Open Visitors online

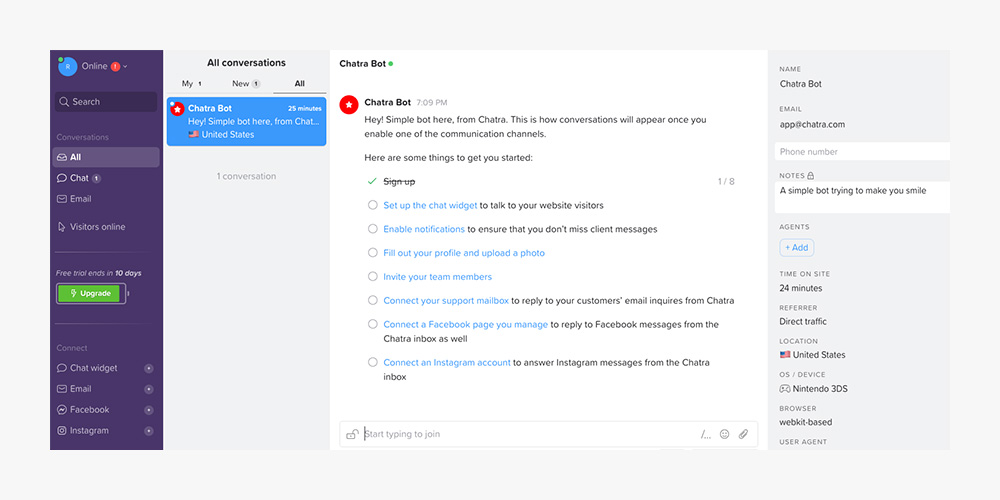click(x=91, y=226)
